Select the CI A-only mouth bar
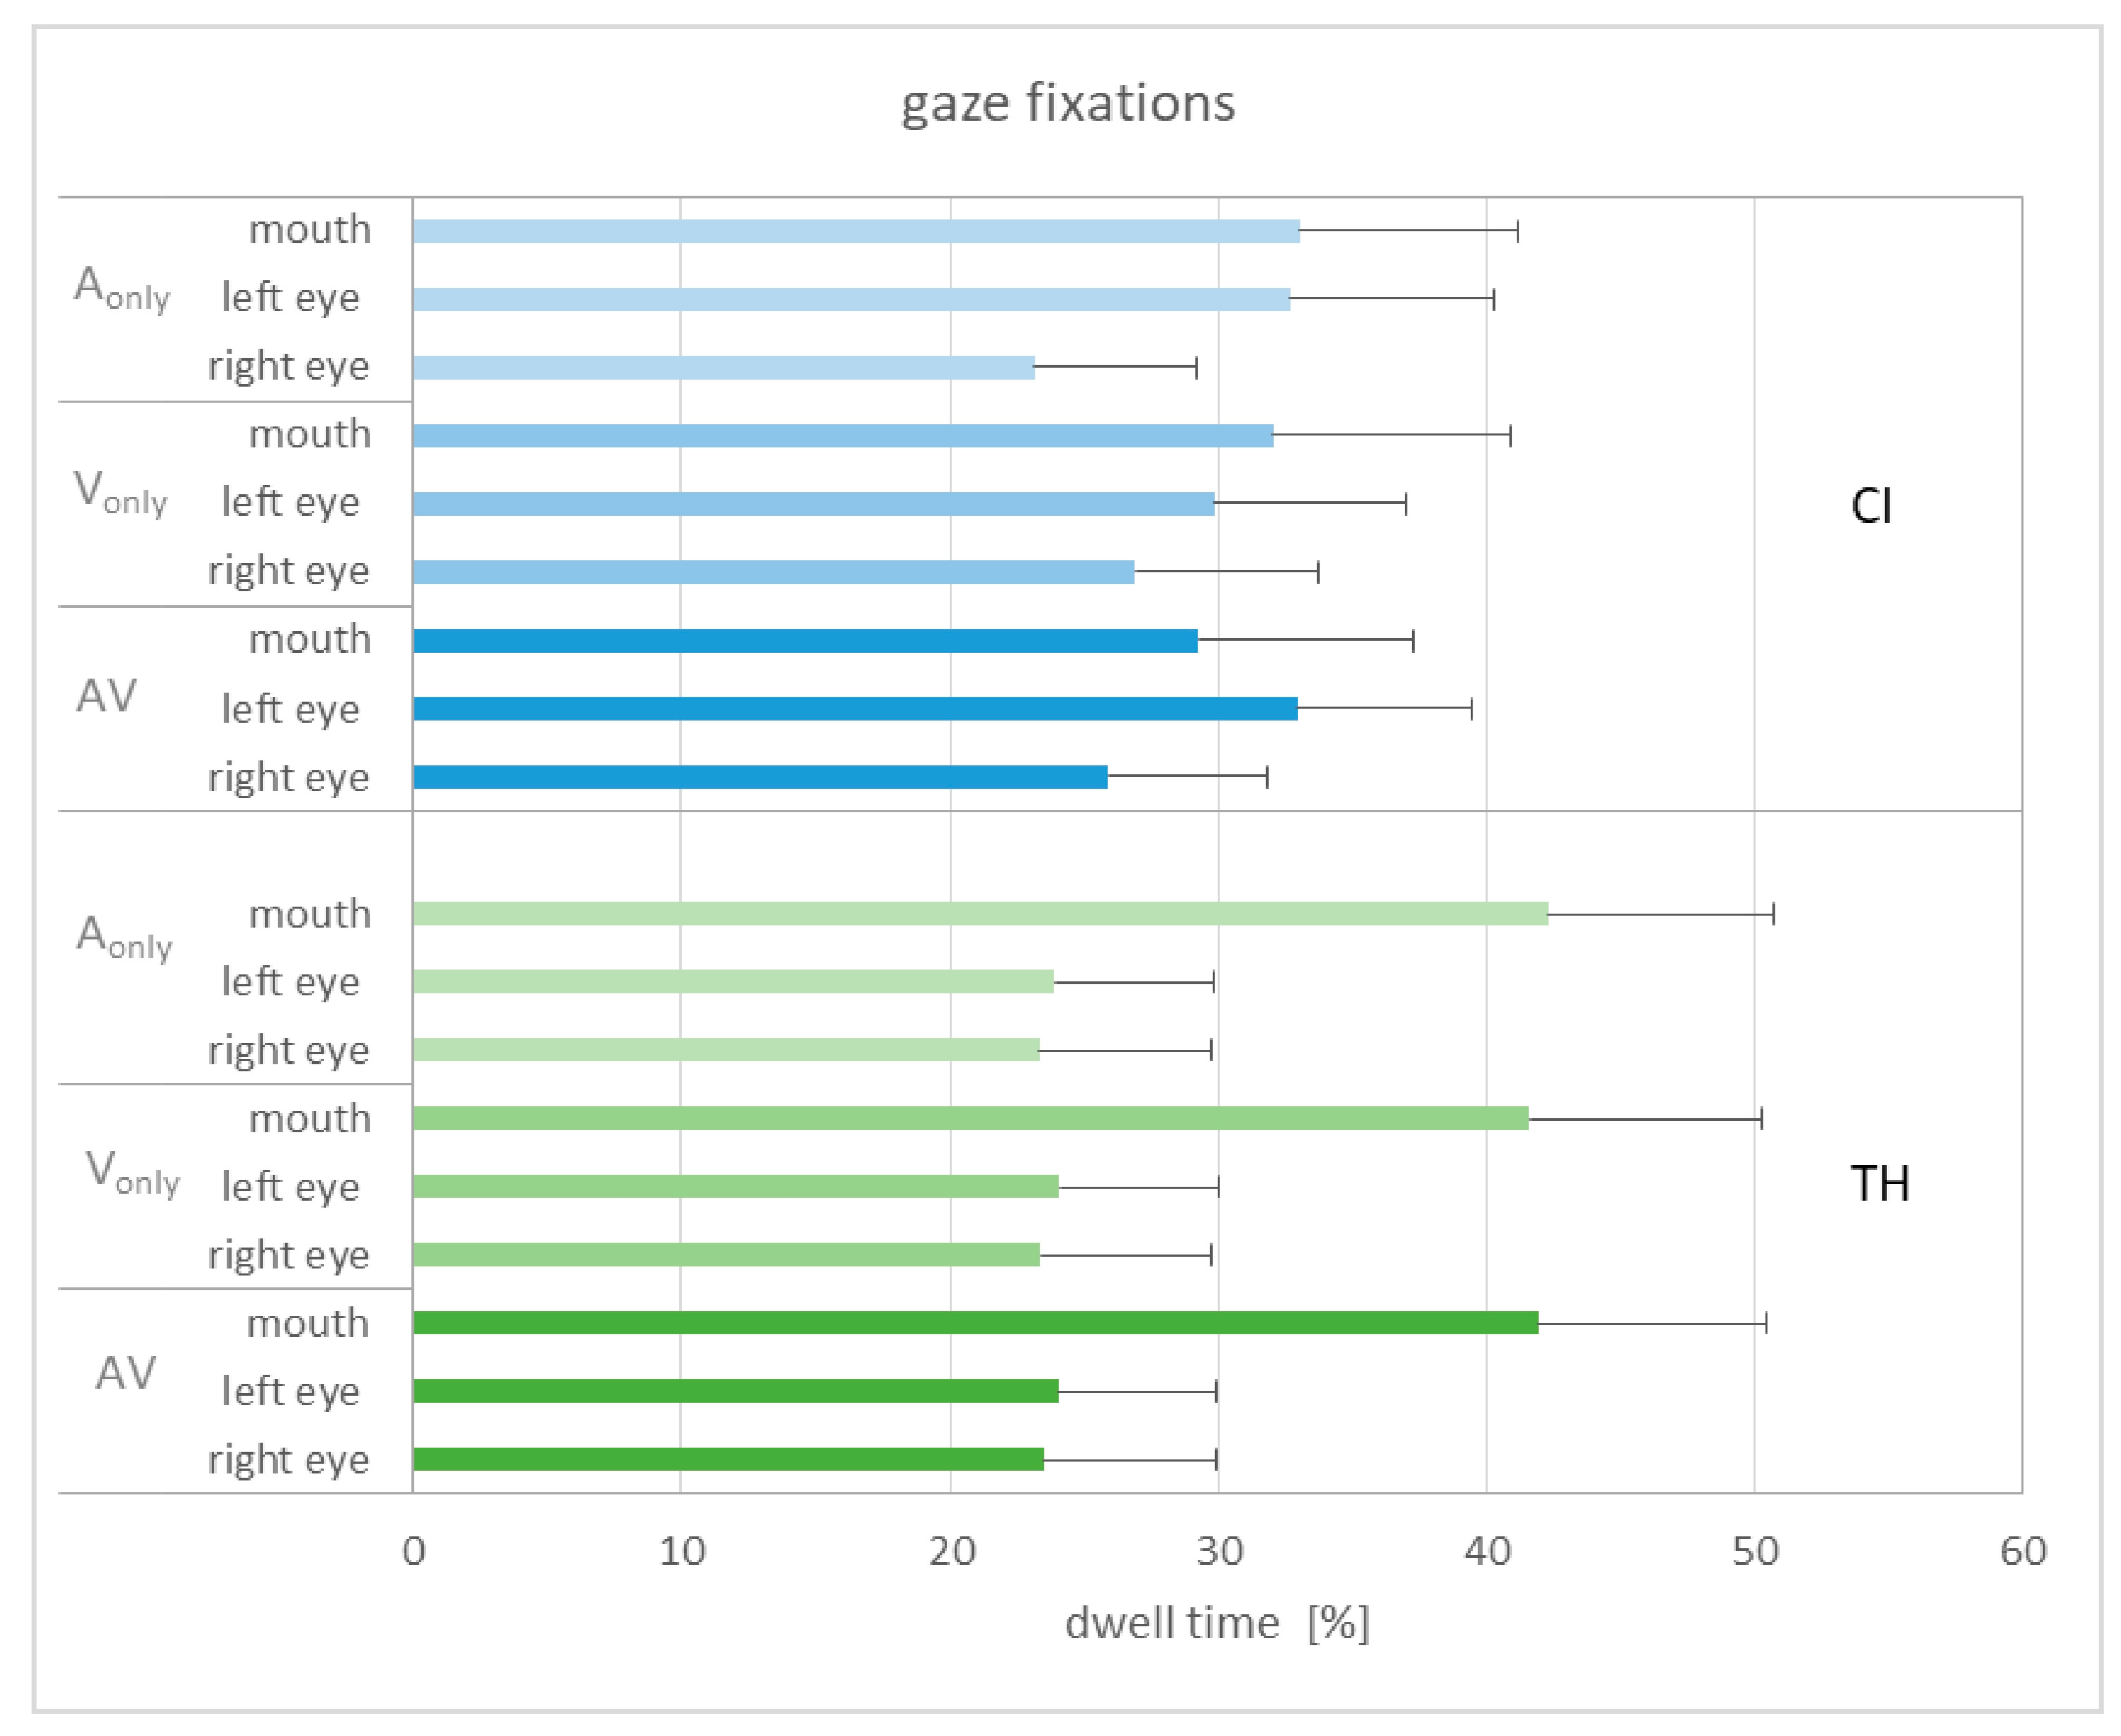2121x1736 pixels. (855, 231)
